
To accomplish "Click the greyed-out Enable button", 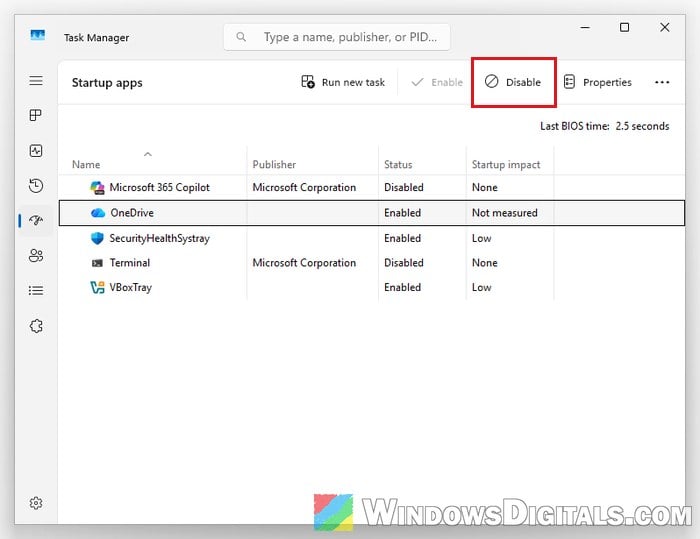I will [x=437, y=82].
